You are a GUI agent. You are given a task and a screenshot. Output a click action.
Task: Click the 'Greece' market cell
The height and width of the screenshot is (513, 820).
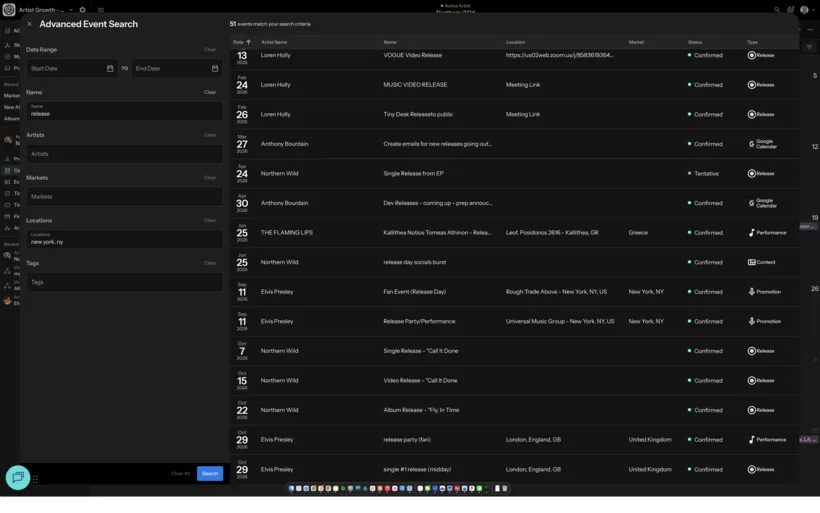click(638, 233)
